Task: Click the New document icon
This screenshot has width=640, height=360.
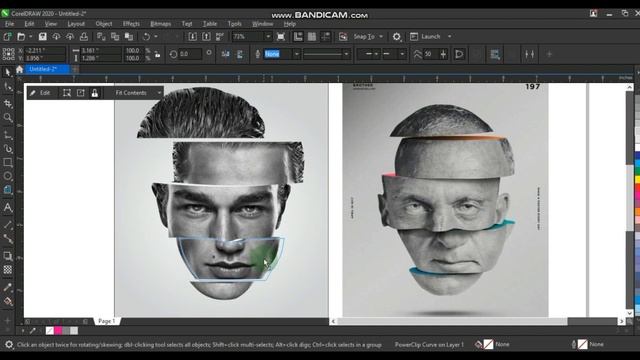Action: pyautogui.click(x=7, y=37)
